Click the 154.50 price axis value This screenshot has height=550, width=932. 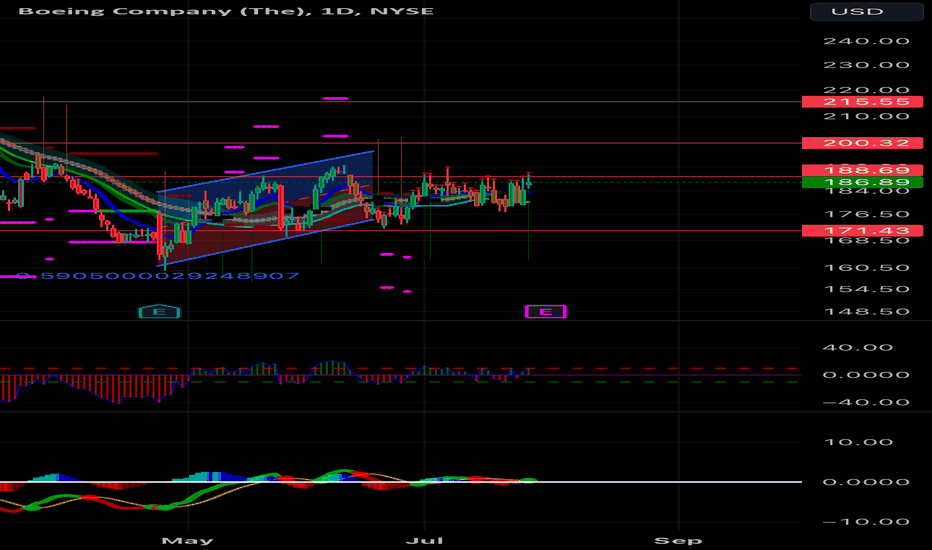point(866,289)
